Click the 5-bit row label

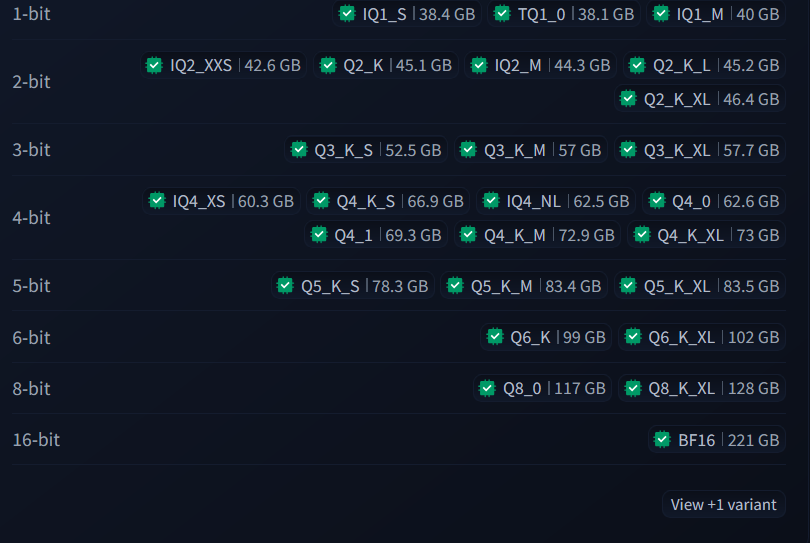(32, 286)
